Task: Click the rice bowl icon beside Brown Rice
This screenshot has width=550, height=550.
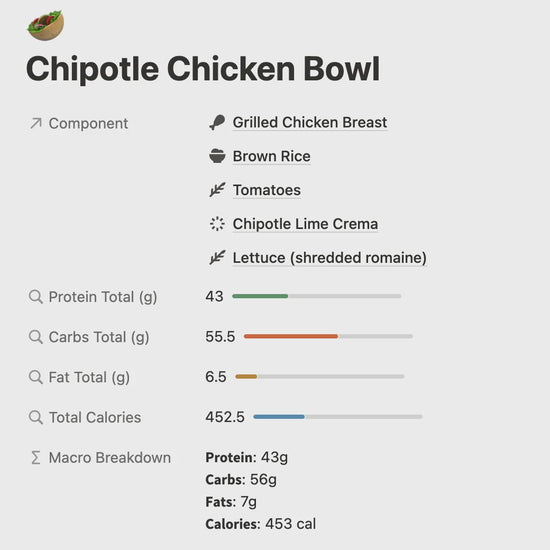Action: (x=217, y=156)
